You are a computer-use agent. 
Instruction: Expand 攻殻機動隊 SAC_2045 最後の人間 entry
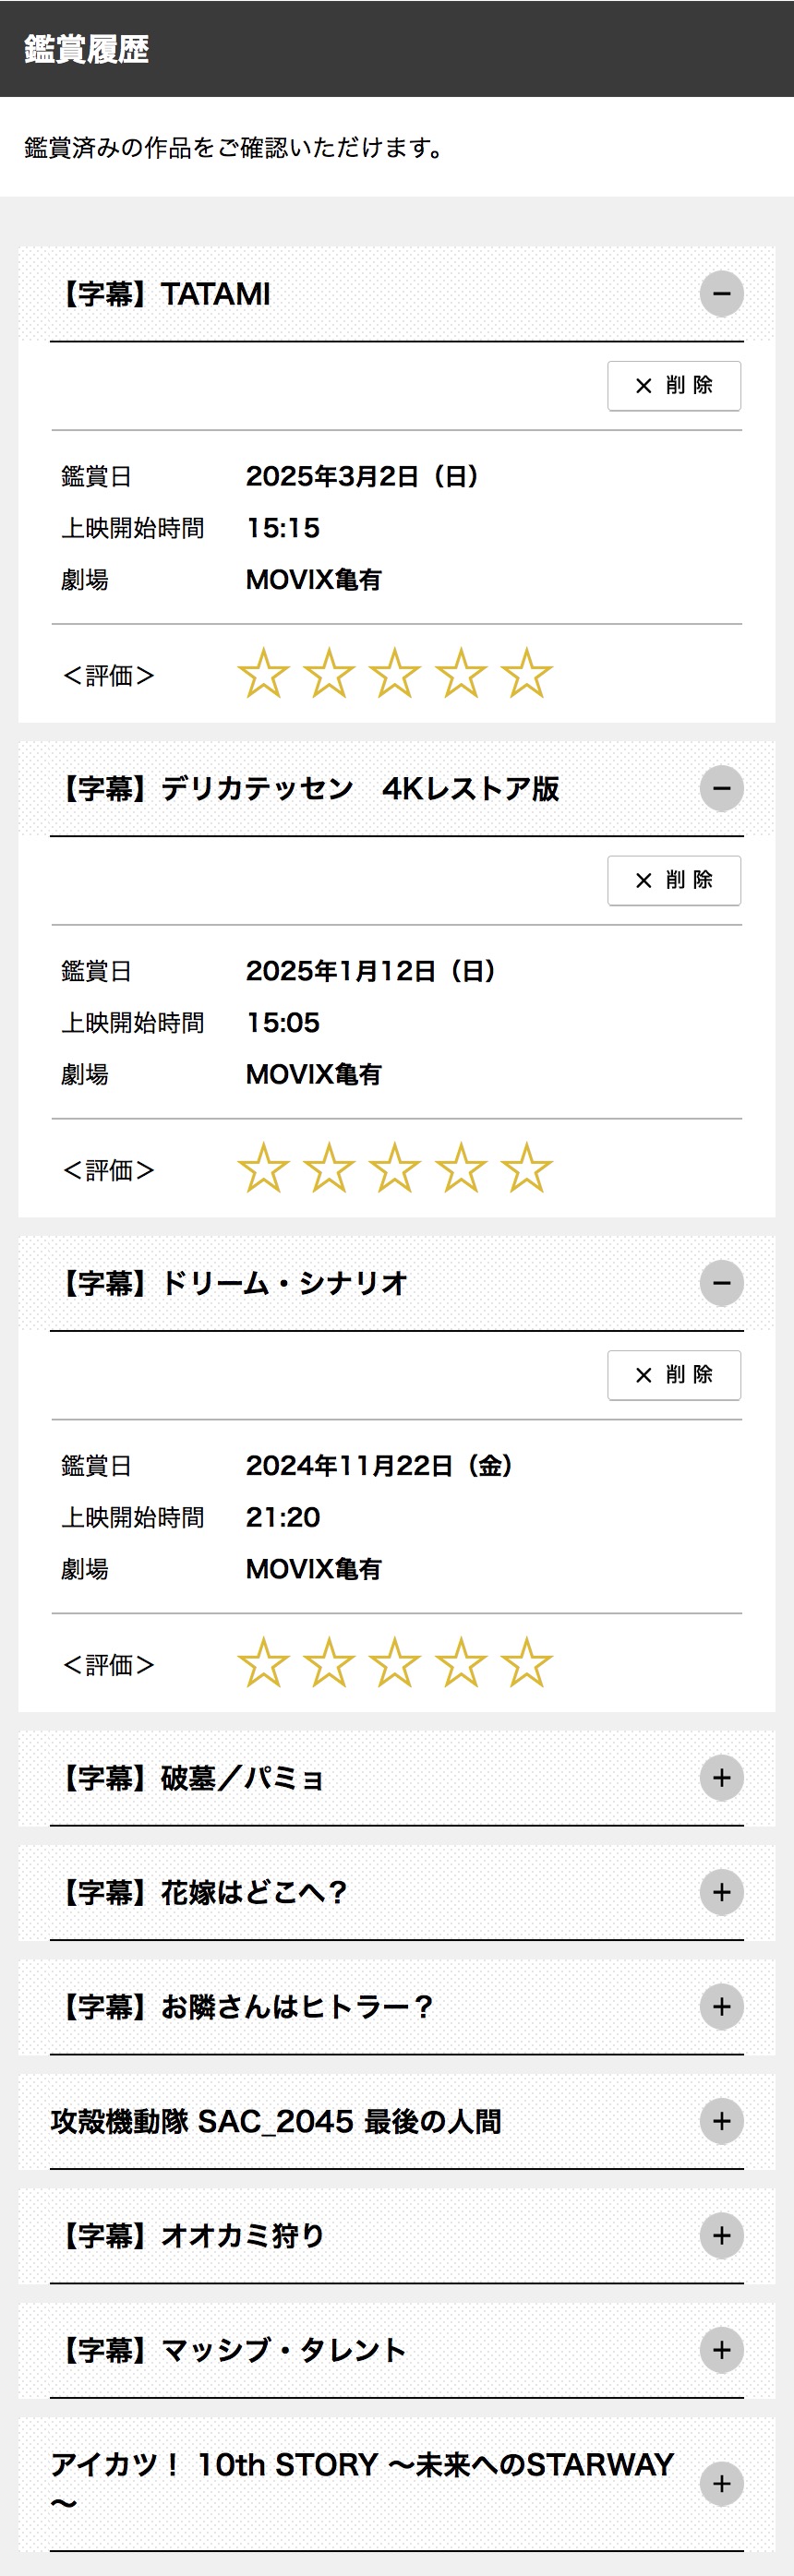click(721, 2121)
